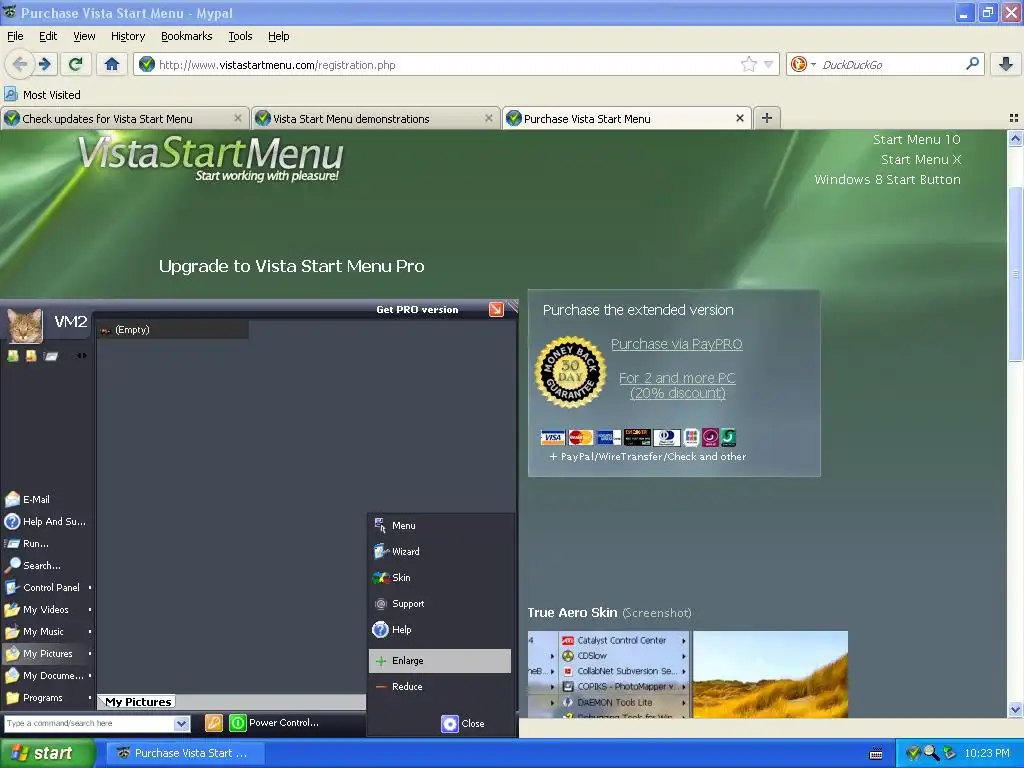Open the Start Menu X link
The height and width of the screenshot is (768, 1024).
tap(921, 159)
